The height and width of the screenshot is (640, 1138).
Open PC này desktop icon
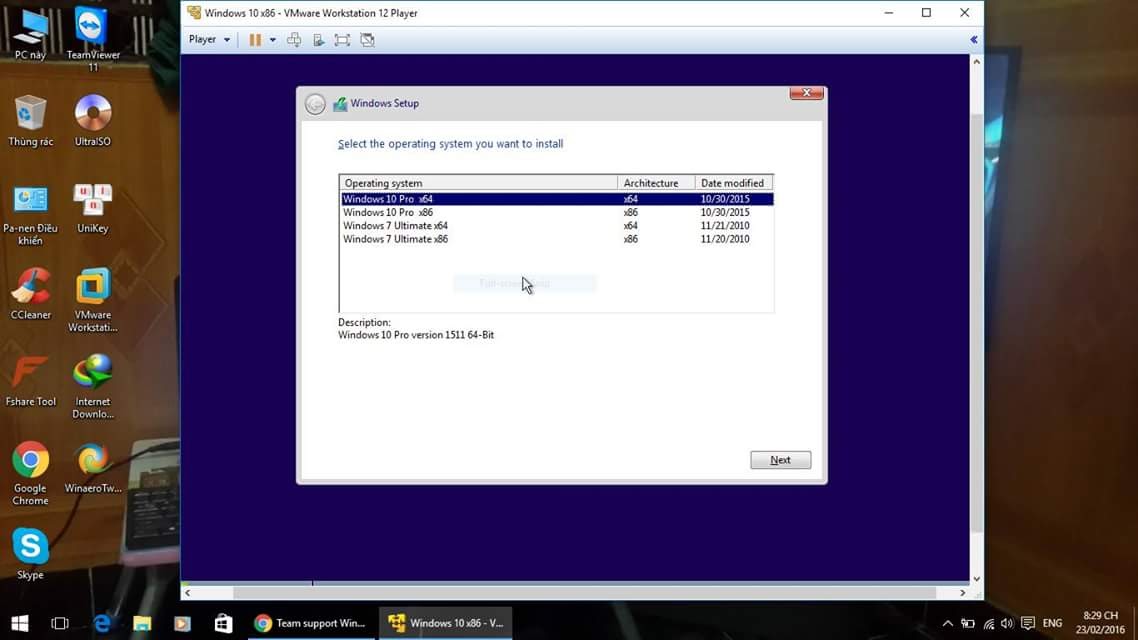pos(30,34)
